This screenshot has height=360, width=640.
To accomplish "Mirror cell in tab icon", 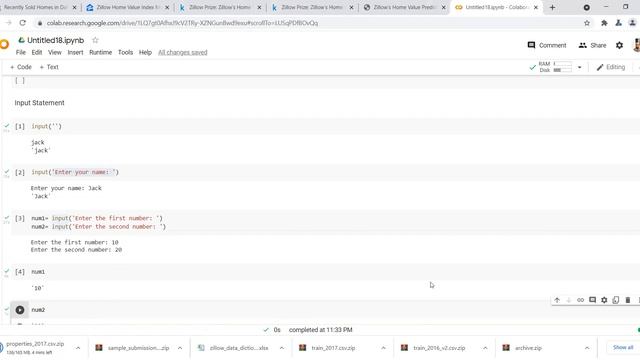I will (616, 300).
